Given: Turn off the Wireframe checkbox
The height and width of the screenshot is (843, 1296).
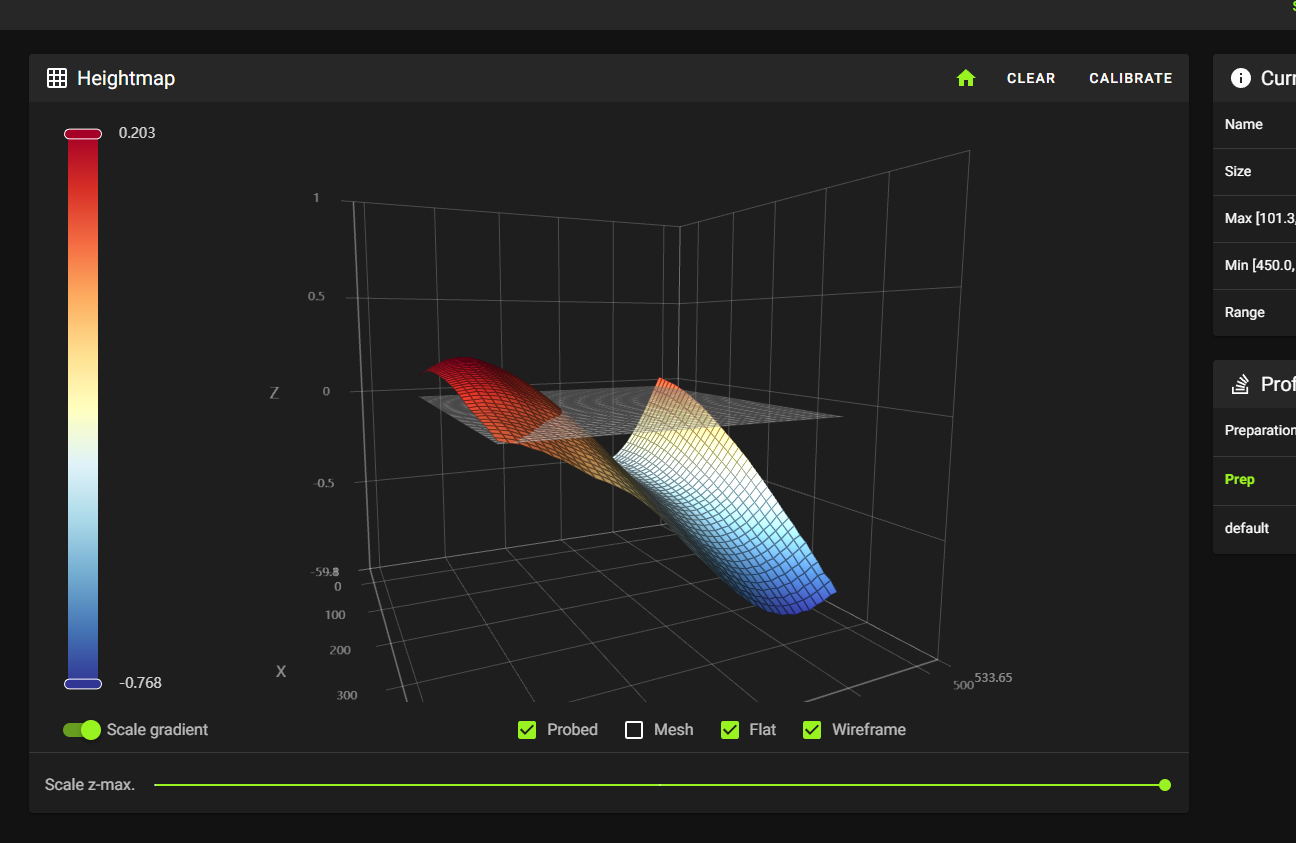Looking at the screenshot, I should tap(812, 730).
